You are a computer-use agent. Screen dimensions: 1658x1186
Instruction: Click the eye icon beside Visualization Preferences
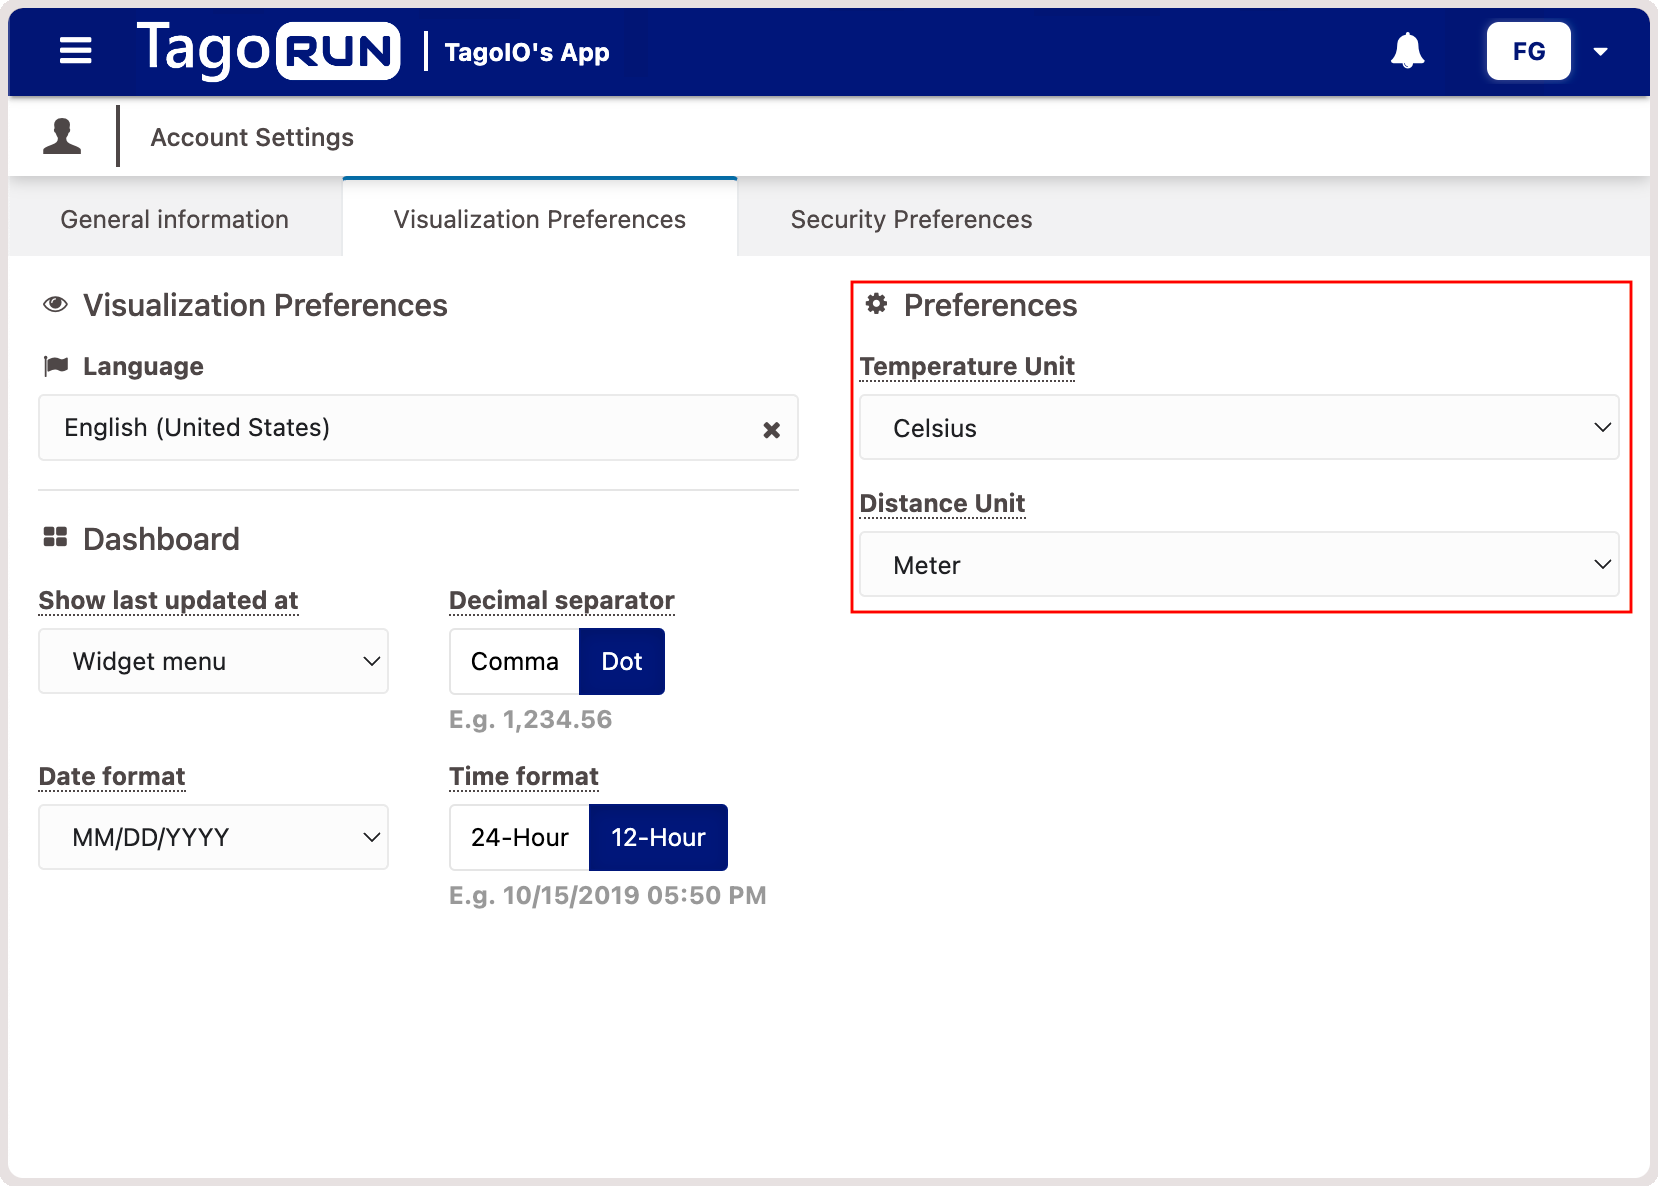tap(56, 304)
